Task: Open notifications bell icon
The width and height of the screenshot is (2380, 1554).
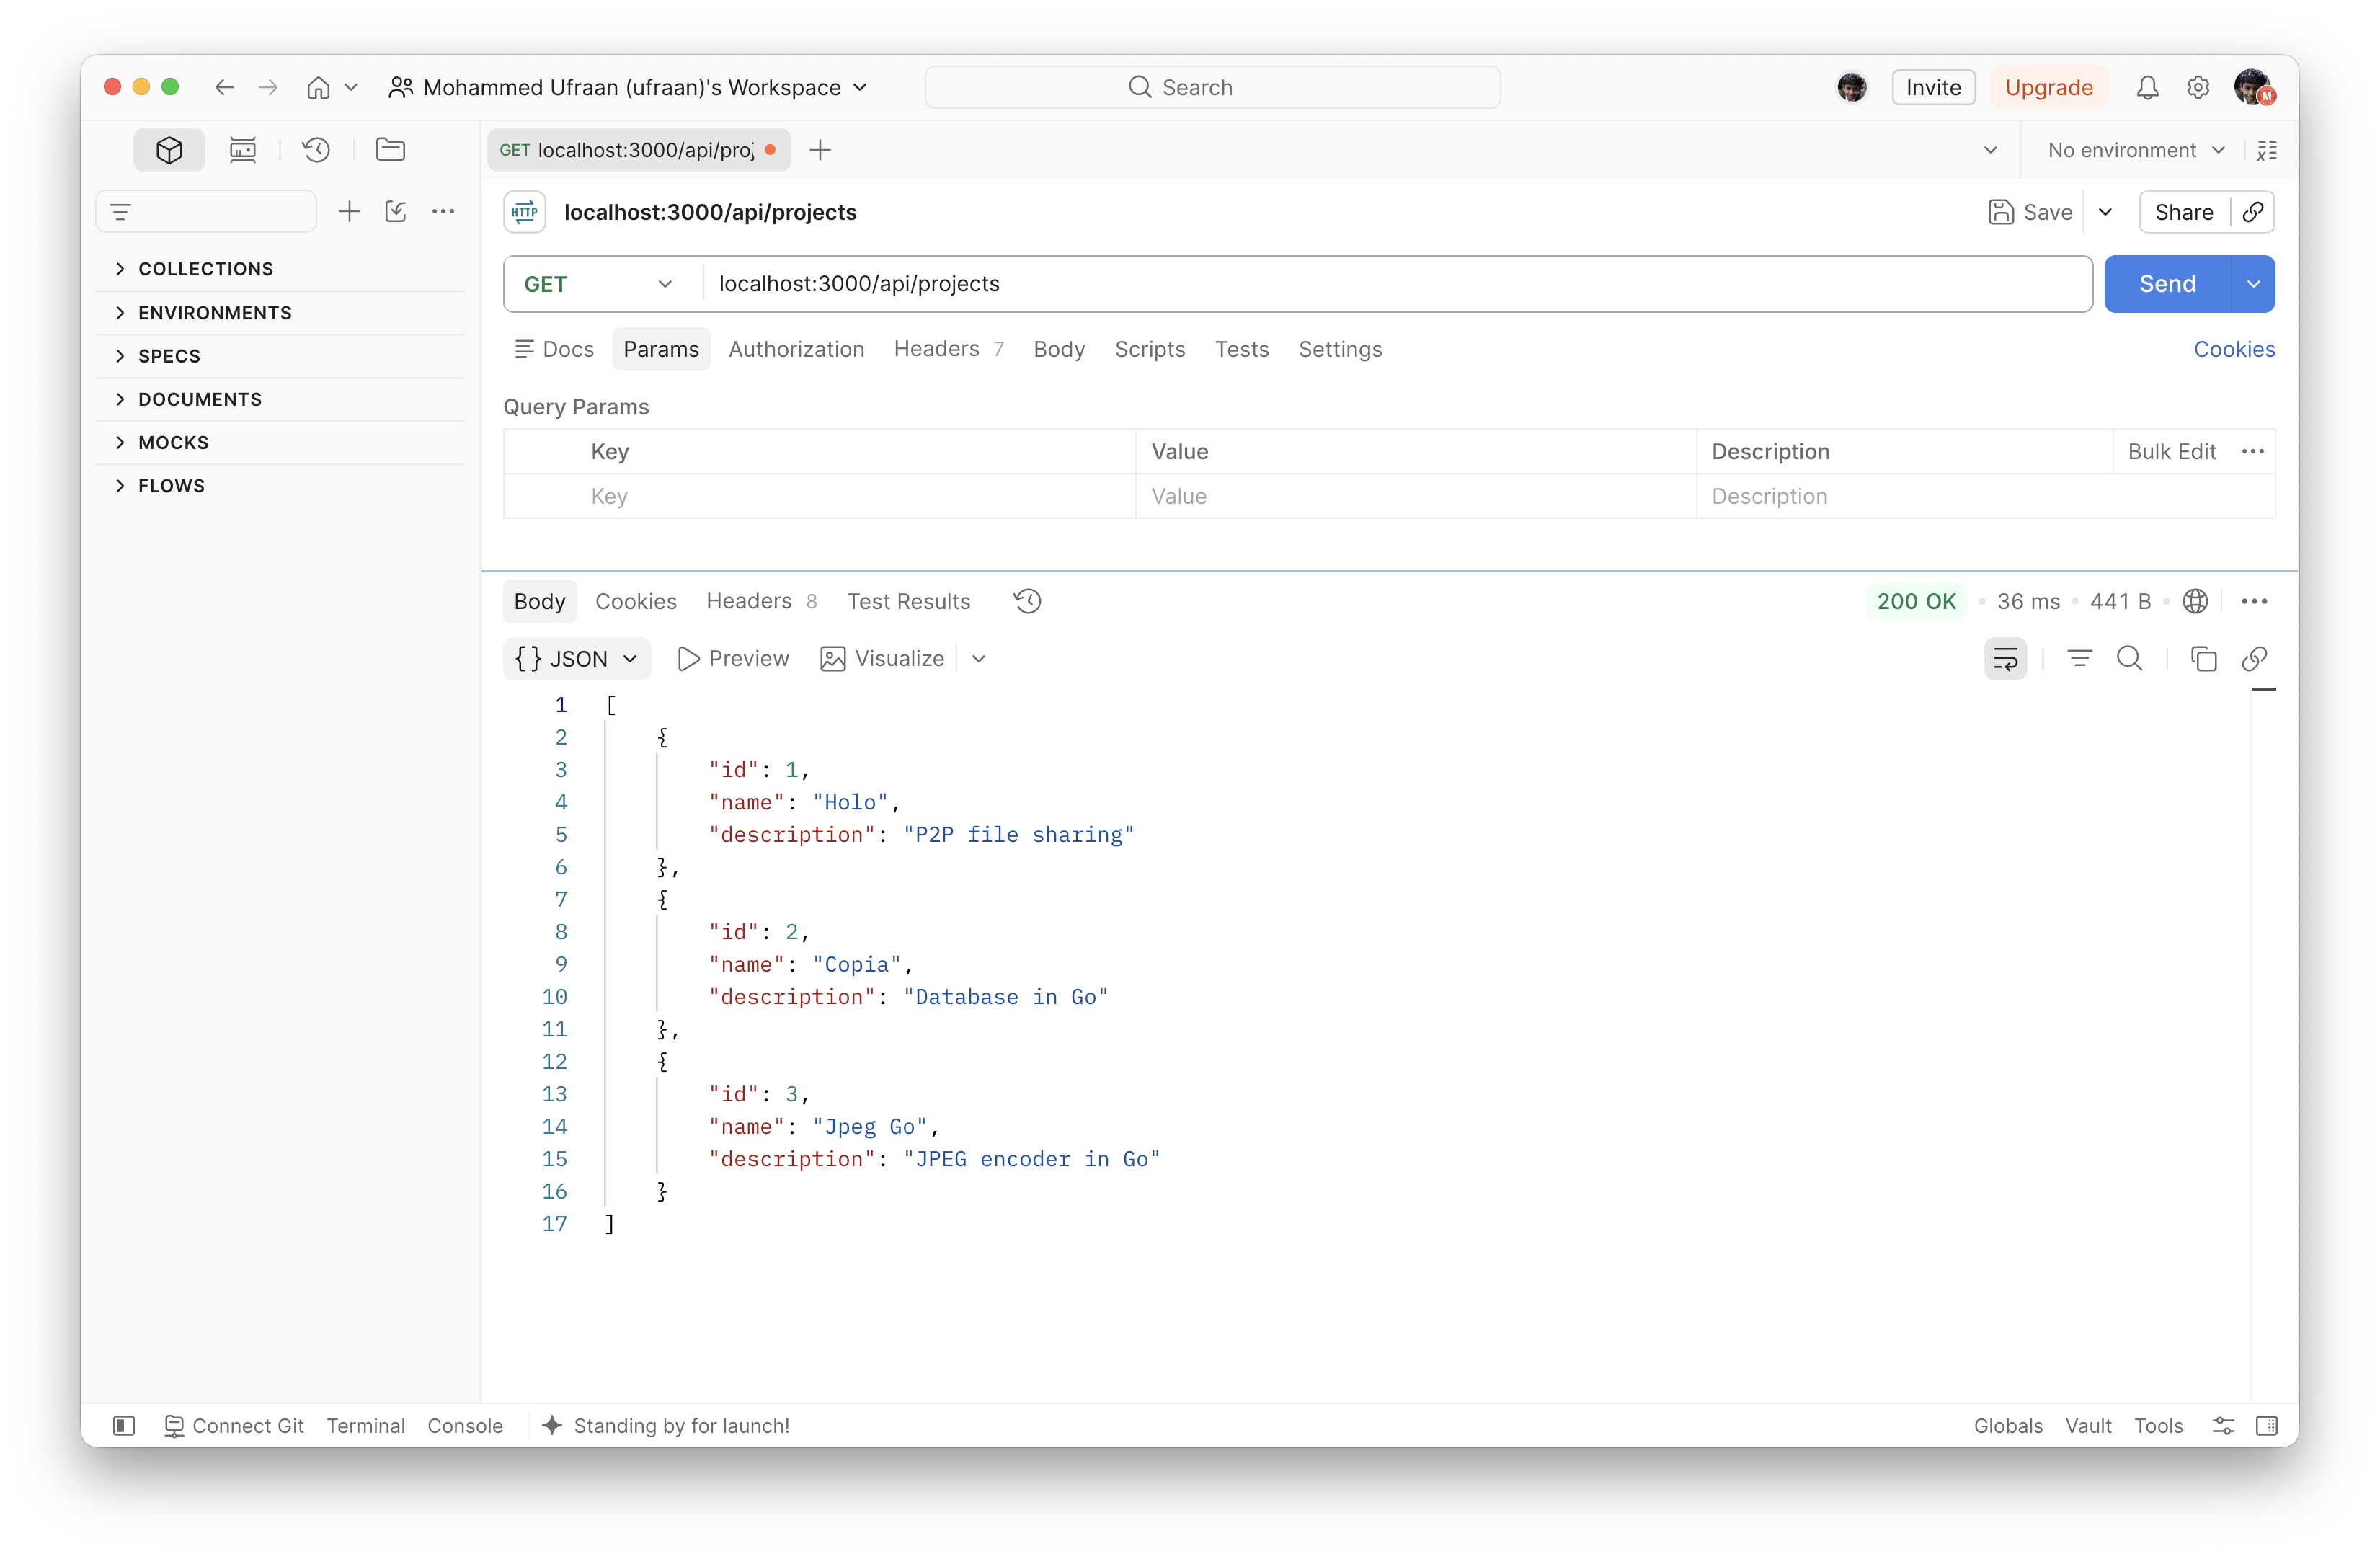Action: (2147, 88)
